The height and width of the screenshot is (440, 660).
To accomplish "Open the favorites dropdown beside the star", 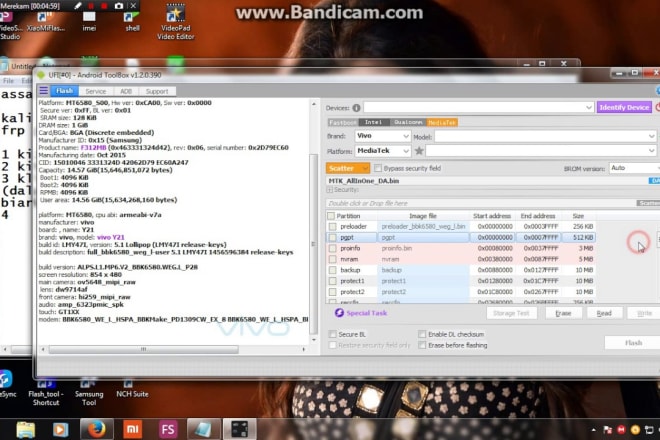I will tap(541, 151).
